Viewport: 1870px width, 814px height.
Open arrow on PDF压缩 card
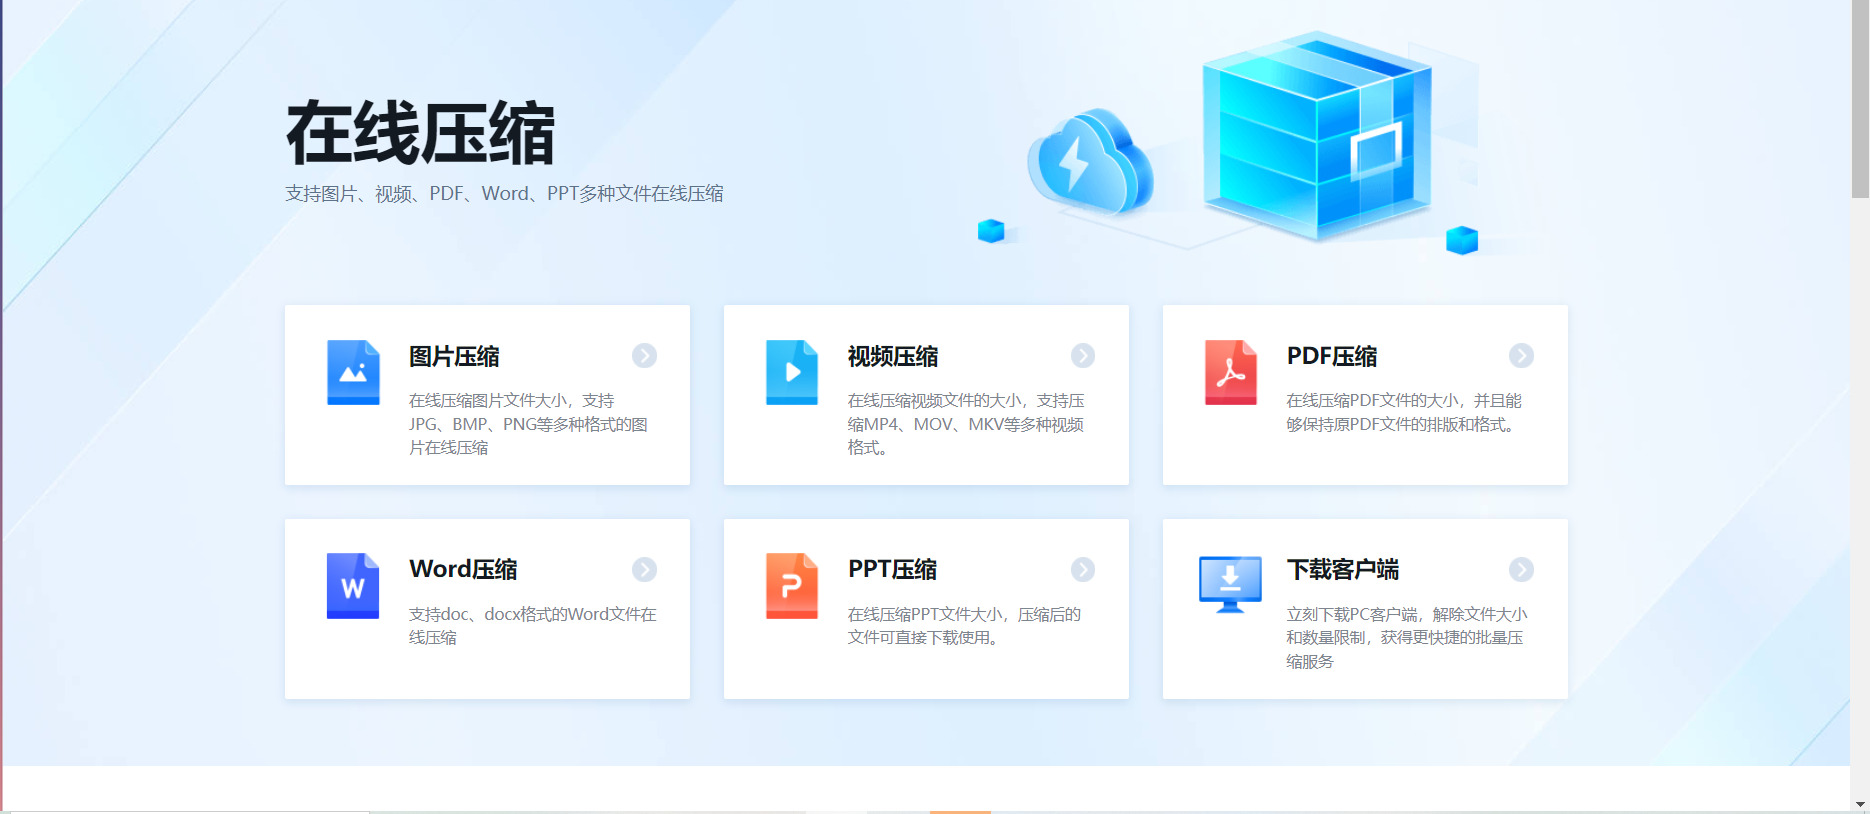click(1521, 356)
